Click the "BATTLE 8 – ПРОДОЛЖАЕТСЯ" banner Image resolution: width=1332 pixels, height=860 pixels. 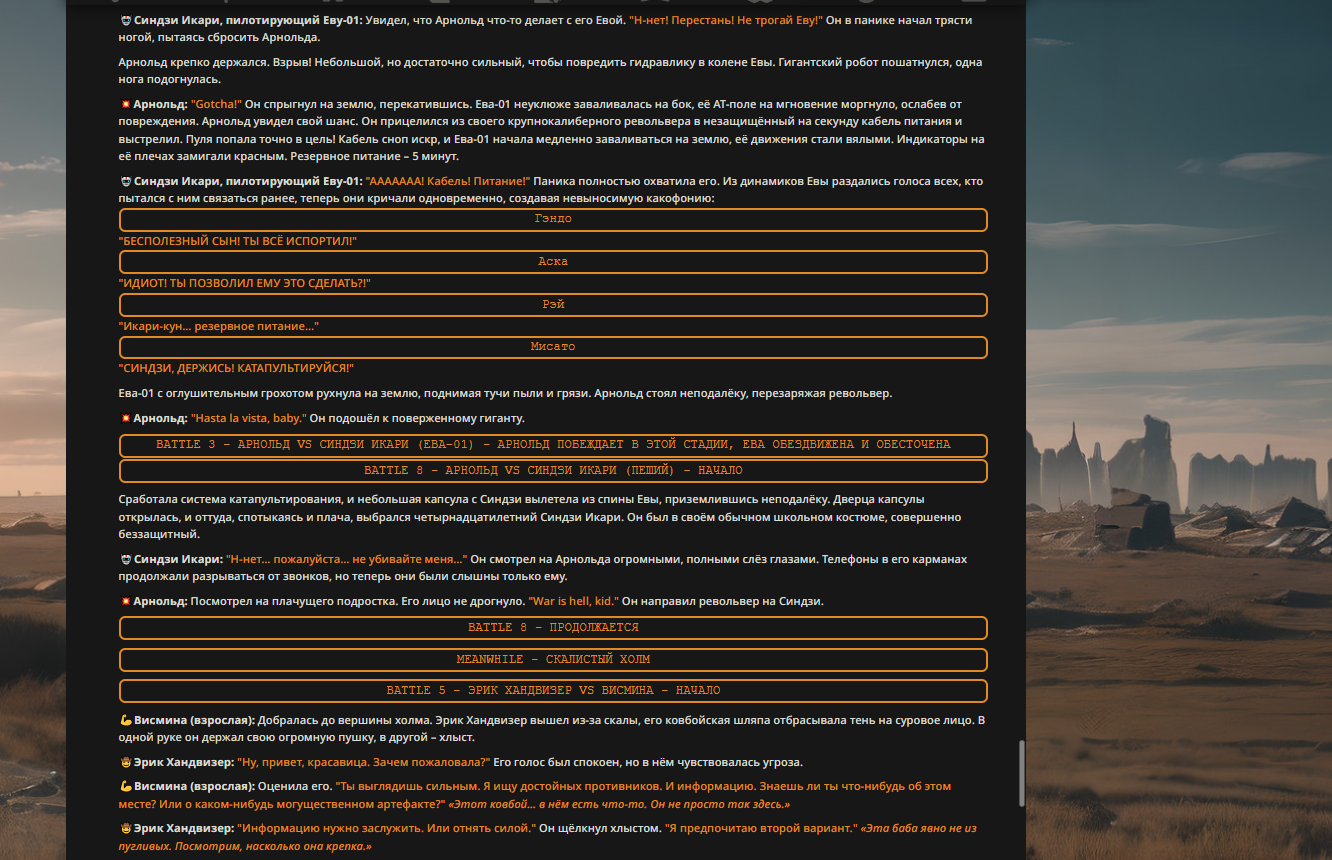point(553,627)
